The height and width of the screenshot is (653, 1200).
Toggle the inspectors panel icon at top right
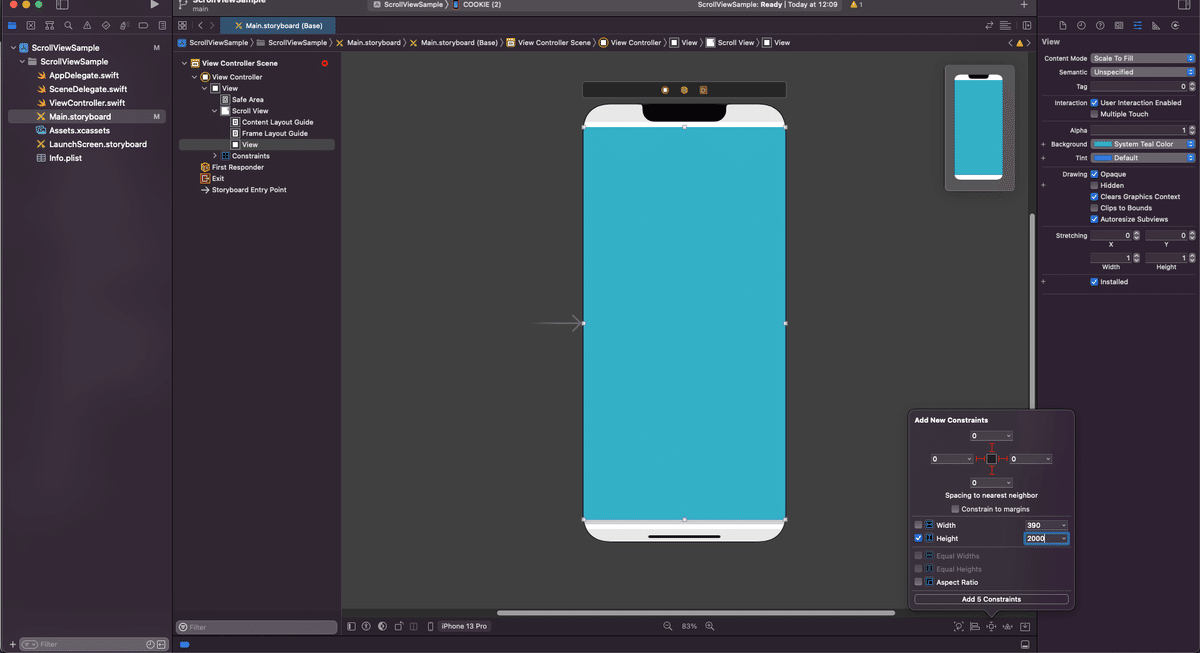(1185, 5)
